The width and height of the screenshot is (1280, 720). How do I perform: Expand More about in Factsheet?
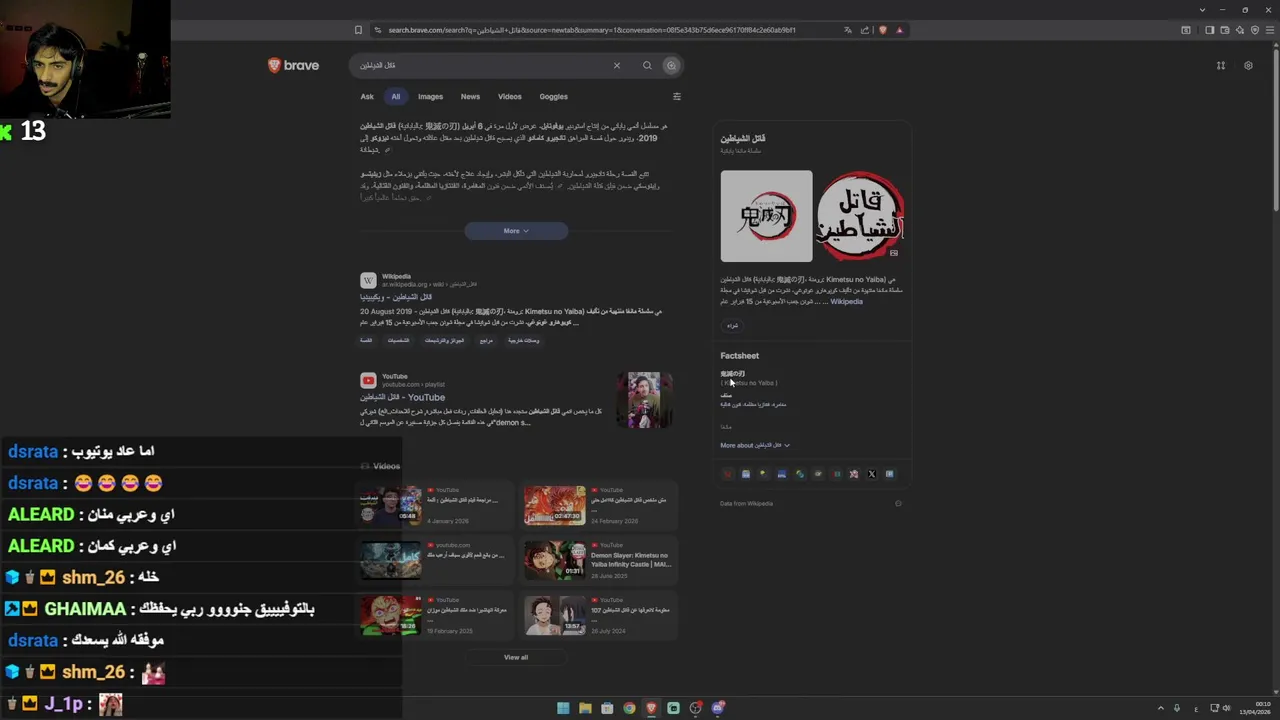(755, 445)
